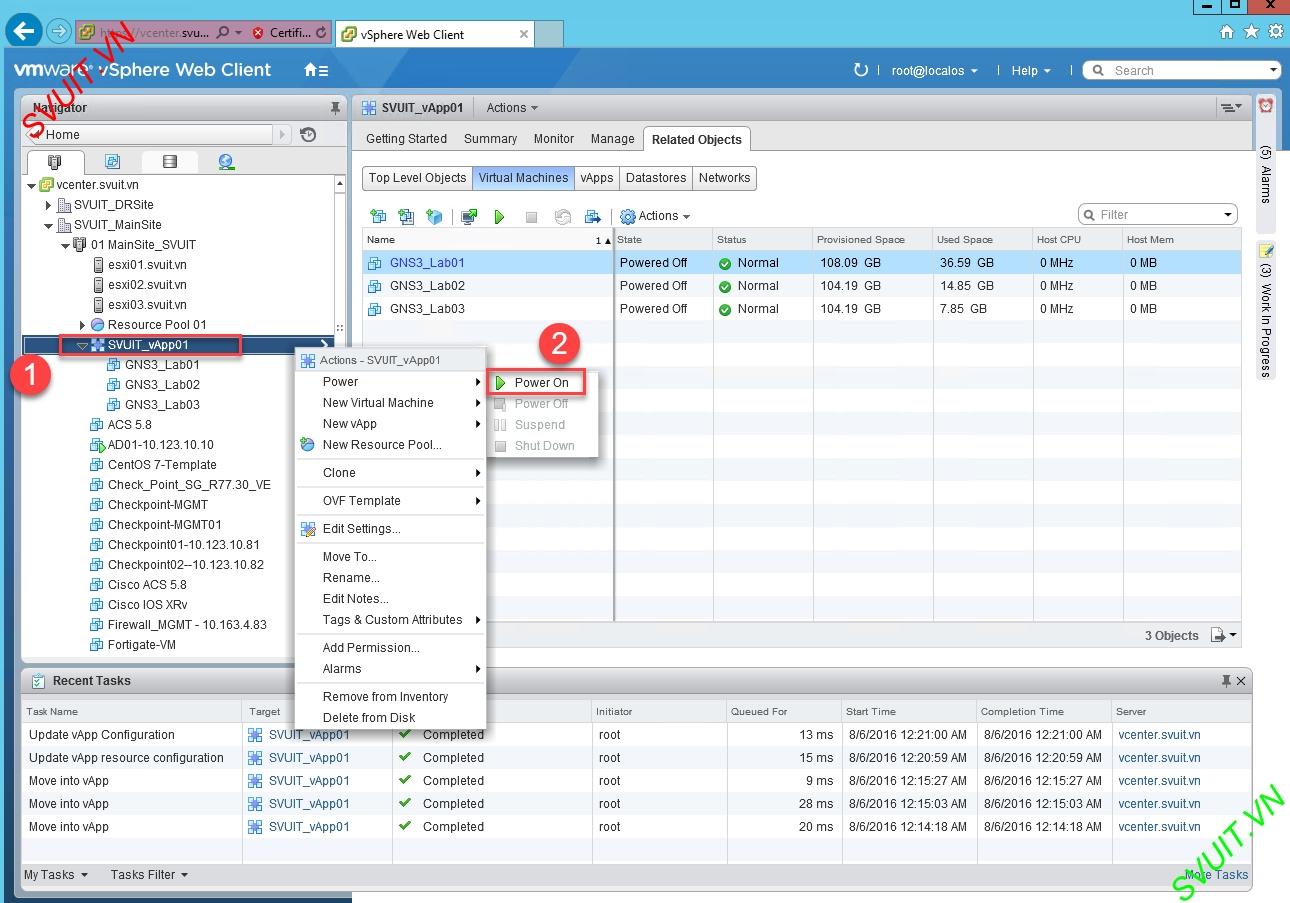Choose Edit Settings... in the context menu
This screenshot has height=903, width=1290.
[390, 529]
